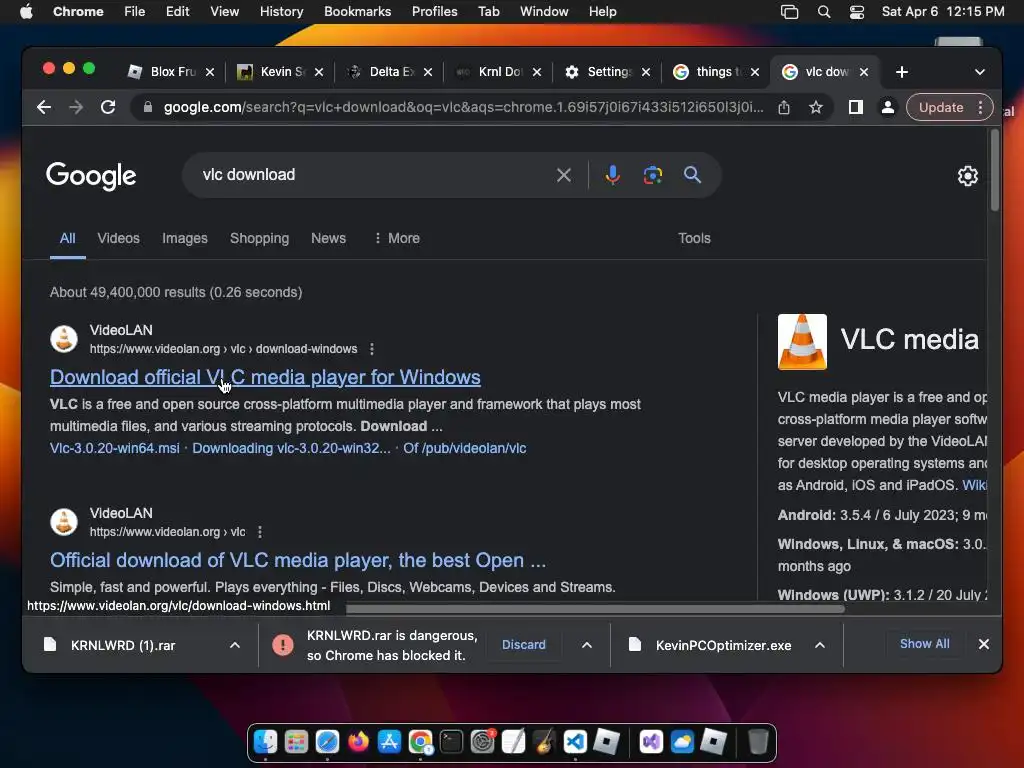Select the Images search filter
Viewport: 1024px width, 768px height.
click(185, 238)
